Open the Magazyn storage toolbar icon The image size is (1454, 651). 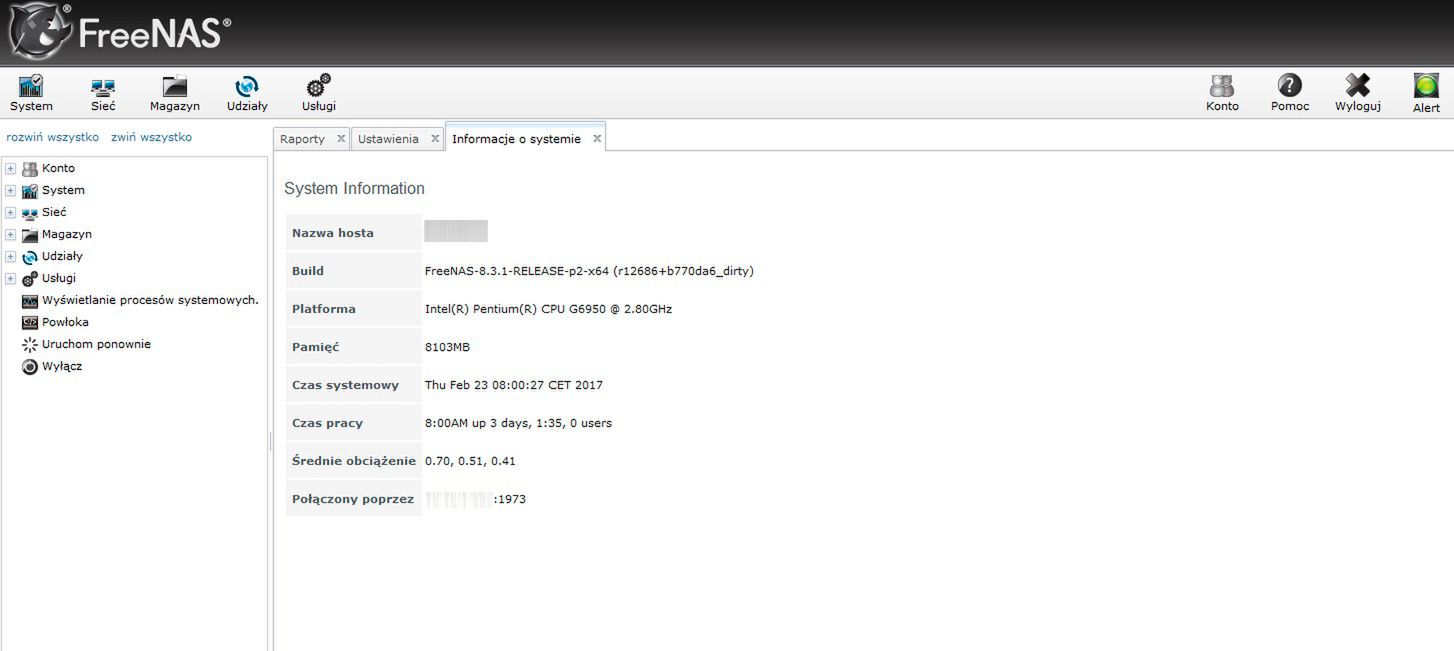click(175, 87)
